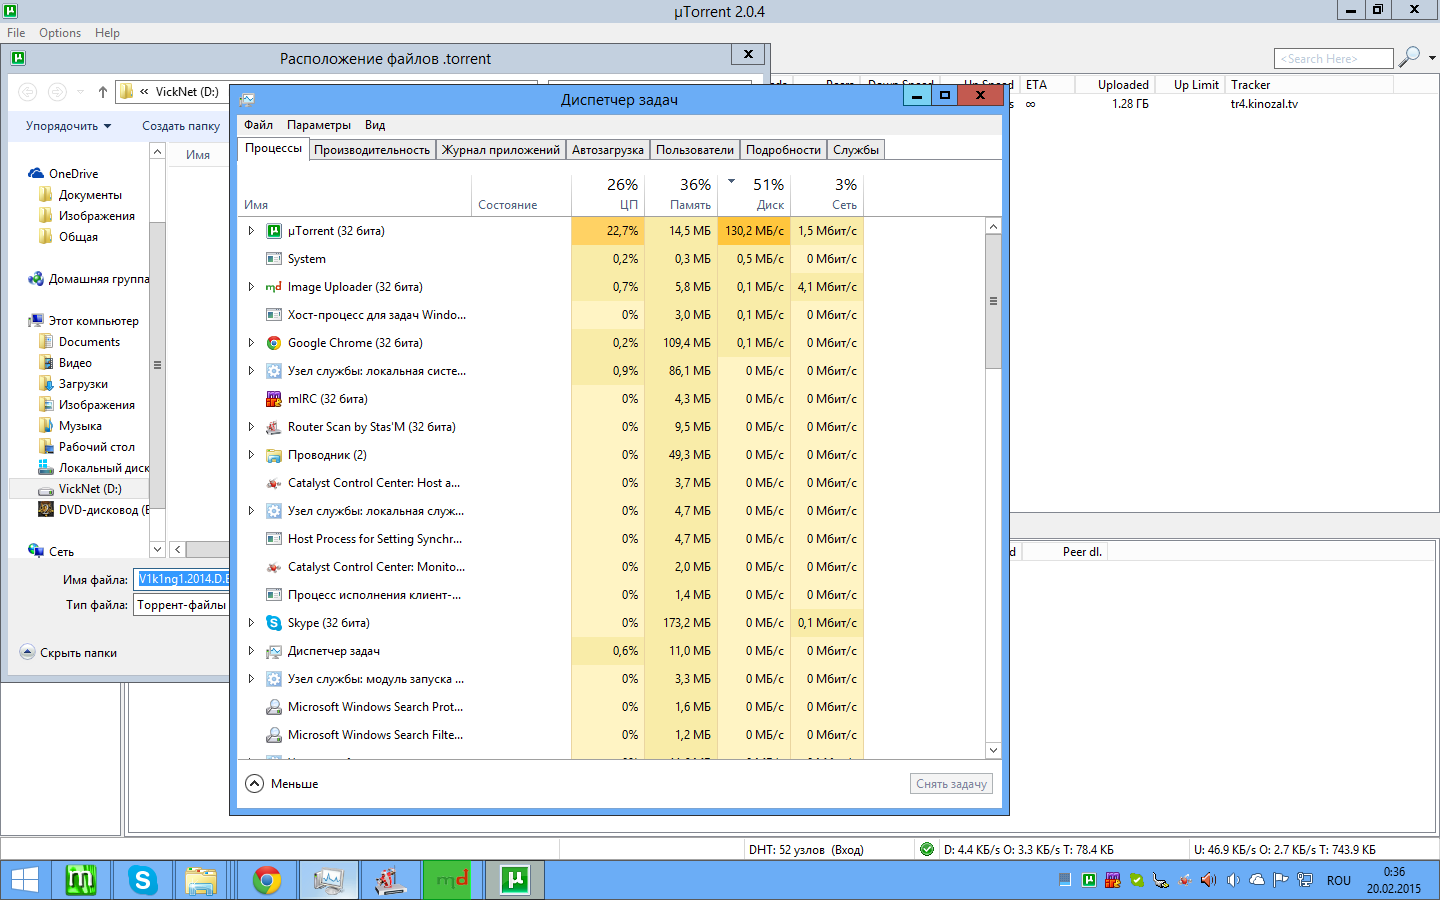Sort processes by the ЦП column header
The height and width of the screenshot is (900, 1440).
(607, 194)
